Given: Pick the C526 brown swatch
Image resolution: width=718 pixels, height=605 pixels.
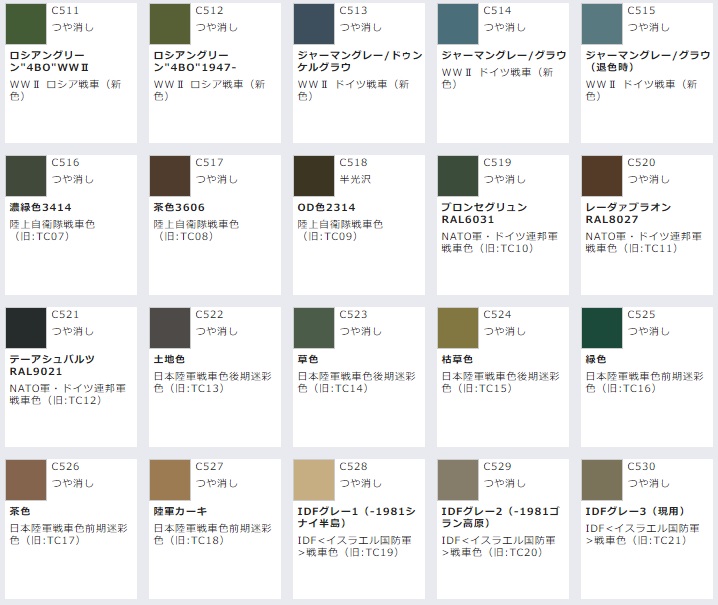Looking at the screenshot, I should (26, 480).
